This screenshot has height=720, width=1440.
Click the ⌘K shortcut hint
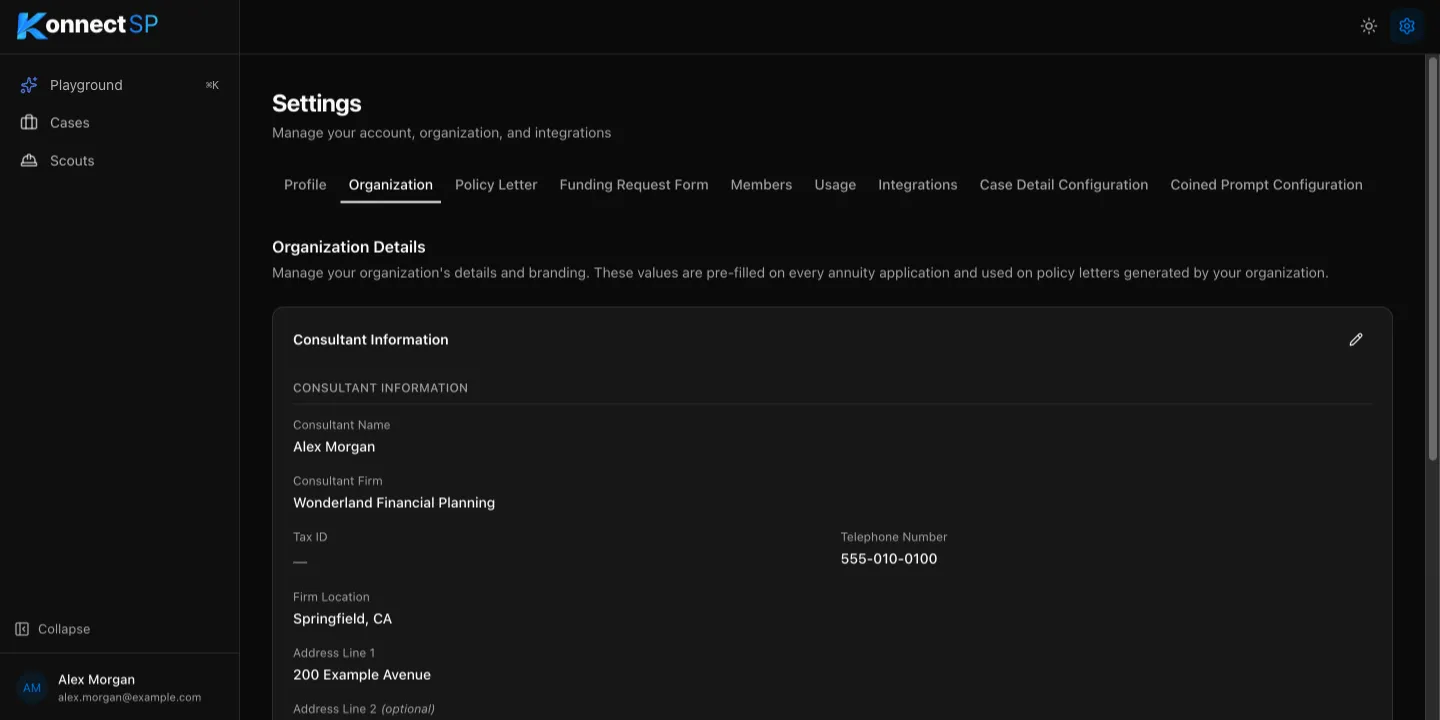[x=212, y=85]
